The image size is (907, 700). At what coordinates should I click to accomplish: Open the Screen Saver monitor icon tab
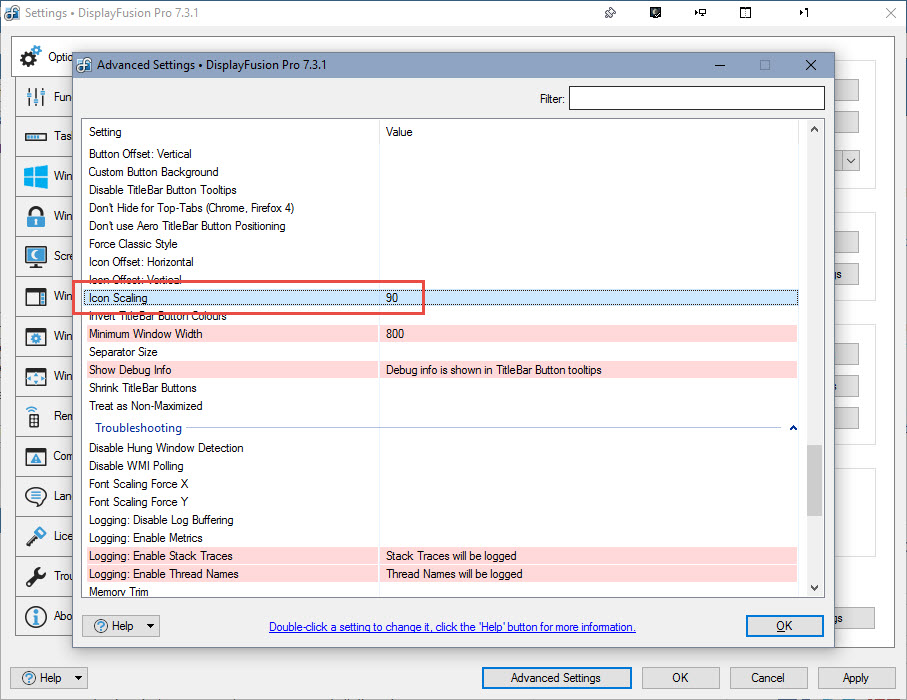coord(36,256)
